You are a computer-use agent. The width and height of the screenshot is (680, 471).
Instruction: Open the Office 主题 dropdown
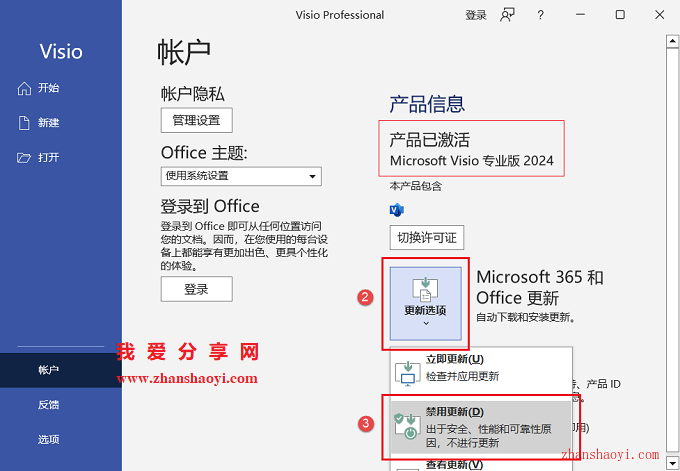click(x=241, y=176)
